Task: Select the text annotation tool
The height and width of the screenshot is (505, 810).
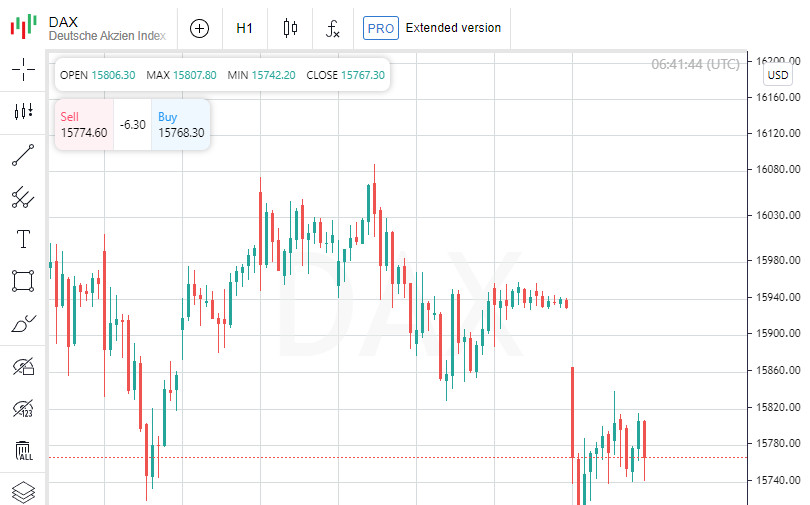Action: click(x=23, y=239)
